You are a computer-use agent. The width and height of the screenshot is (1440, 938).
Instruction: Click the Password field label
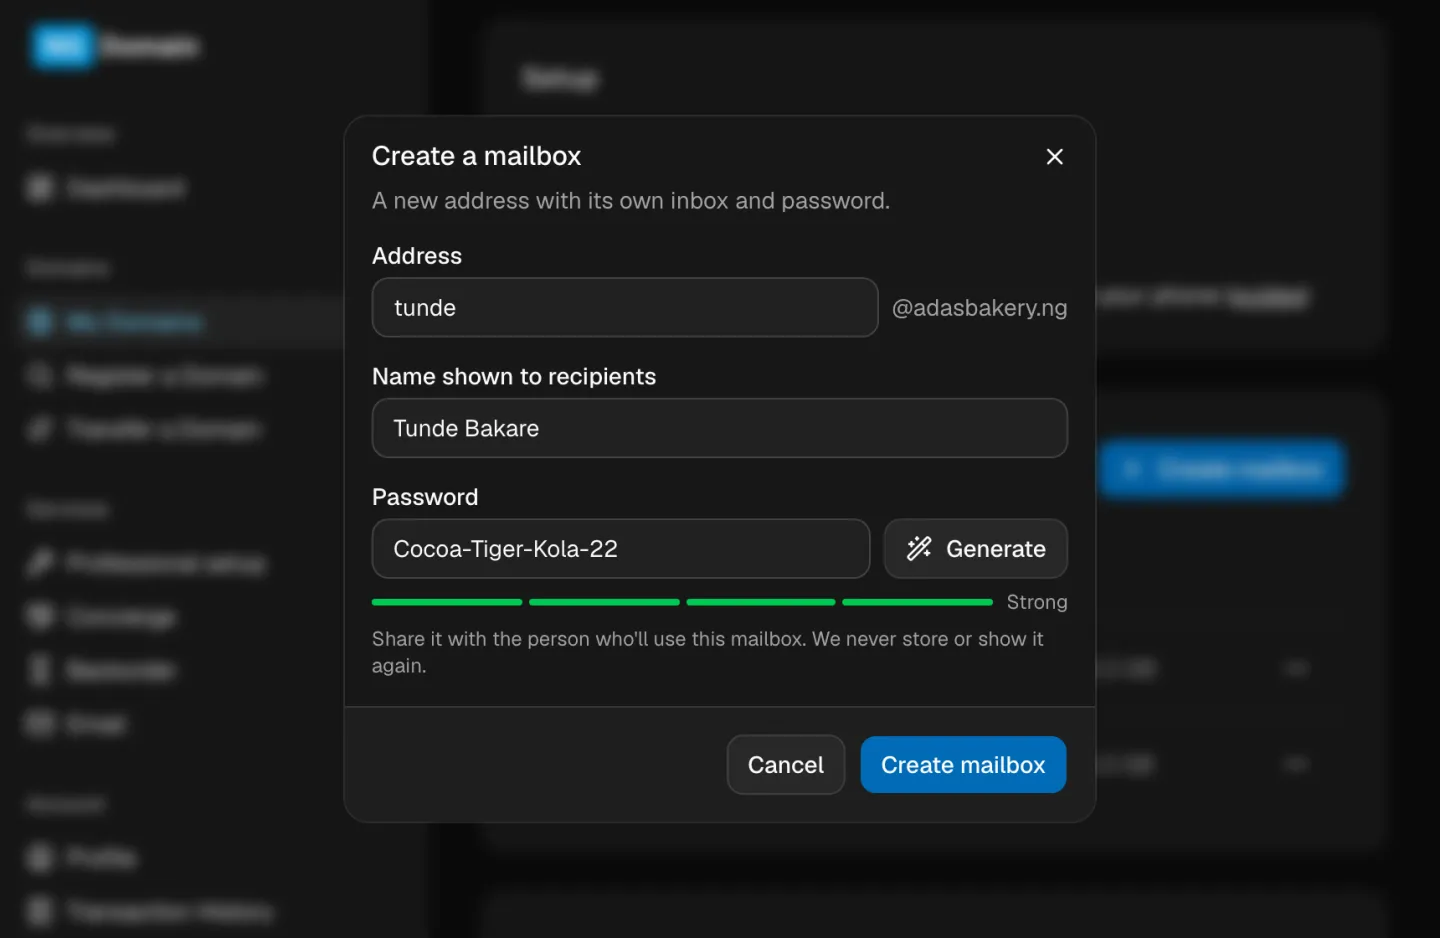pos(425,497)
